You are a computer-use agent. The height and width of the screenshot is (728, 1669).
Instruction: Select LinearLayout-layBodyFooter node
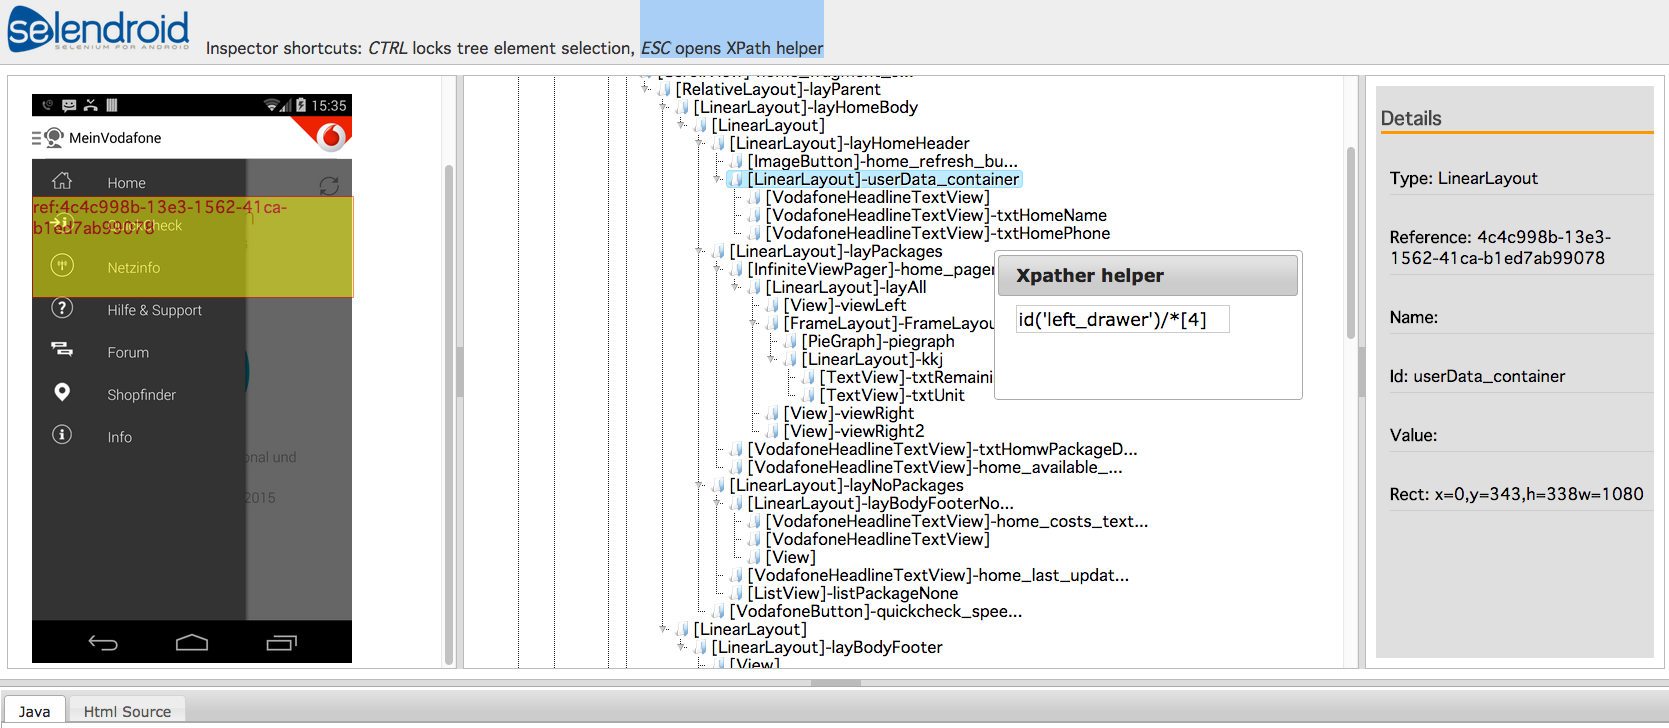827,647
